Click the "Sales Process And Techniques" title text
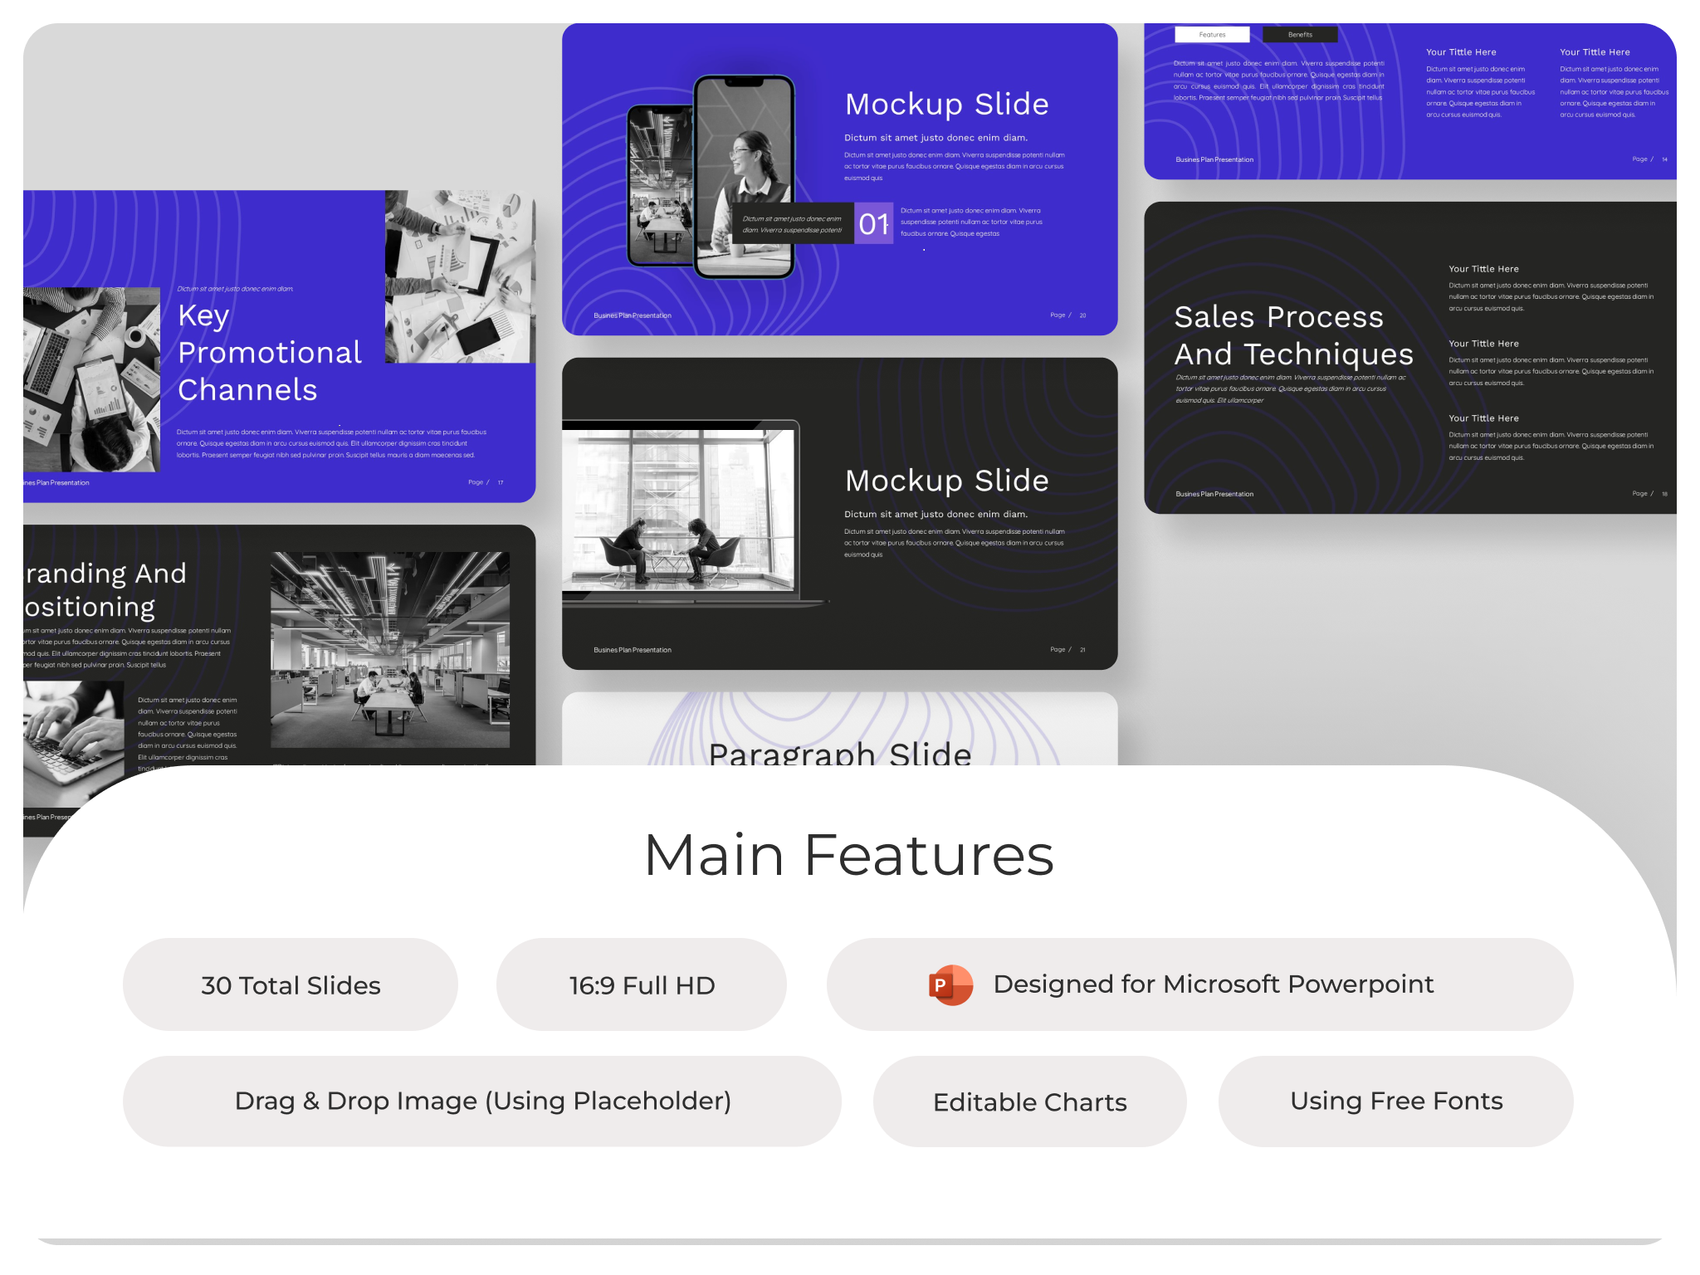This screenshot has width=1700, height=1275. 1293,335
